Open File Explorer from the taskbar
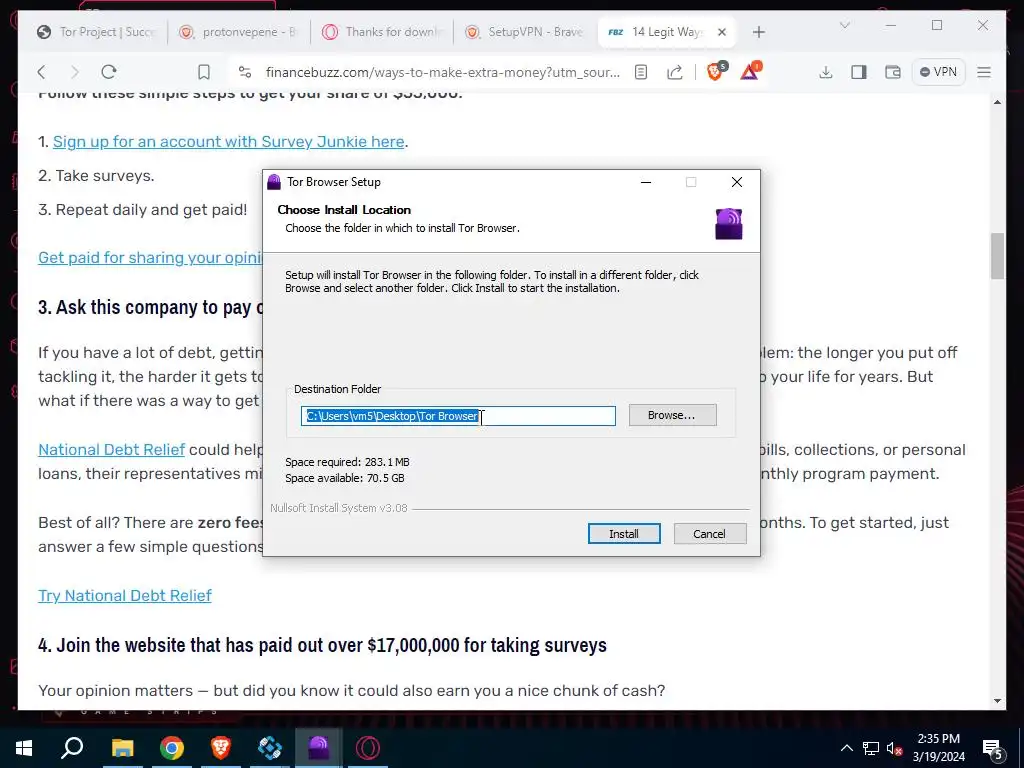 (122, 748)
